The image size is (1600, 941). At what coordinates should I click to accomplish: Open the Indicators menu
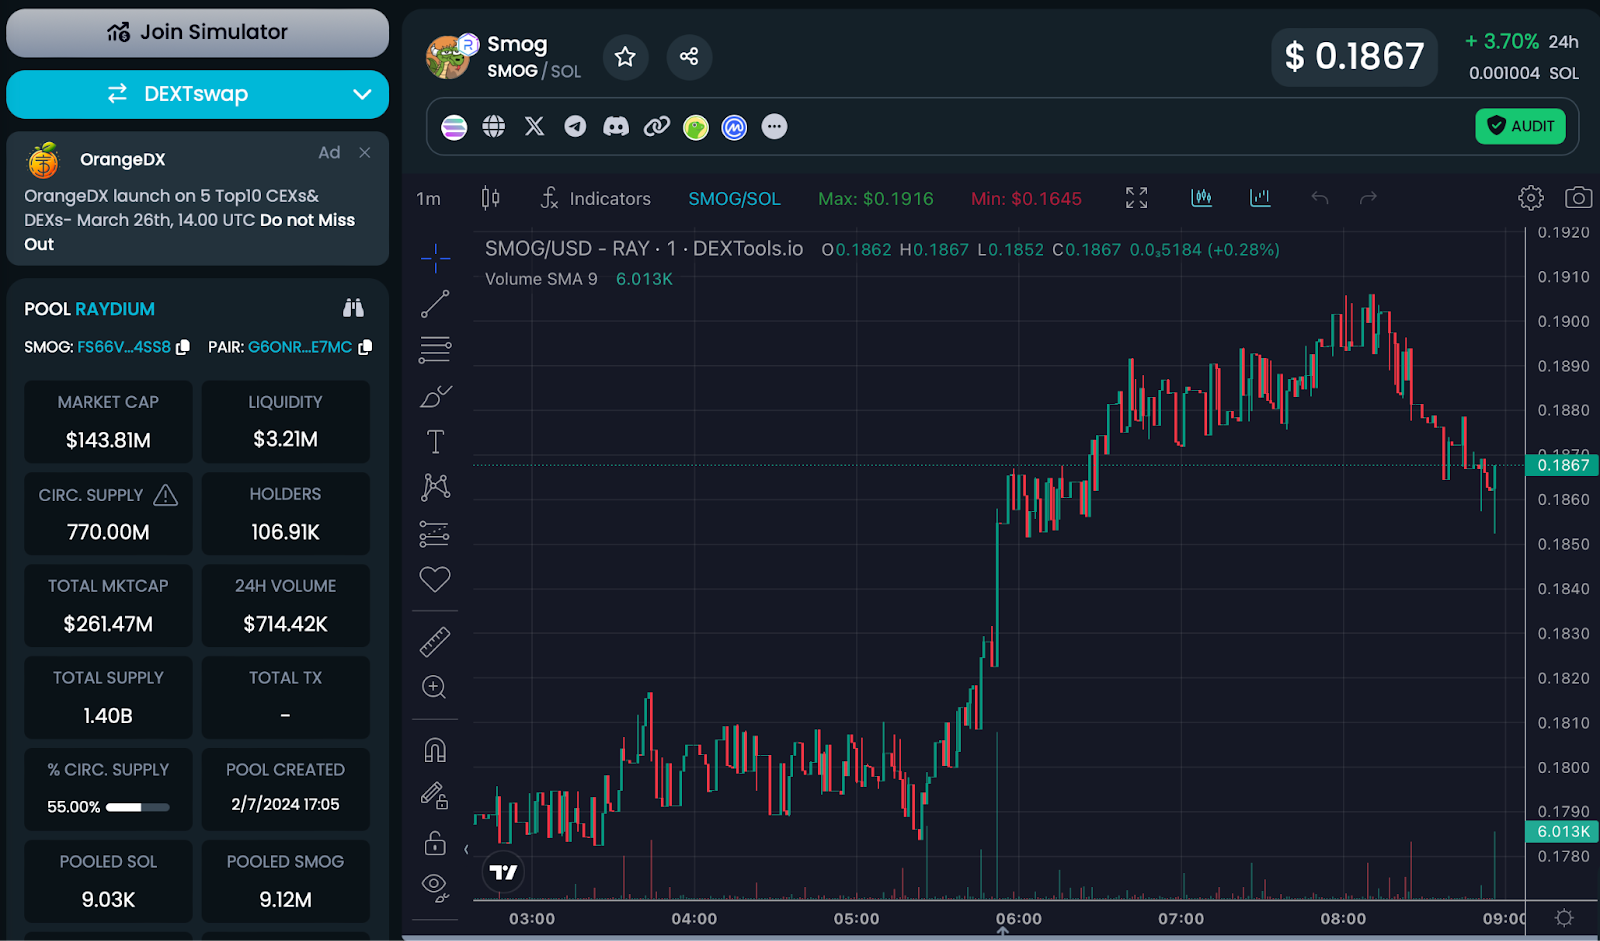(596, 198)
